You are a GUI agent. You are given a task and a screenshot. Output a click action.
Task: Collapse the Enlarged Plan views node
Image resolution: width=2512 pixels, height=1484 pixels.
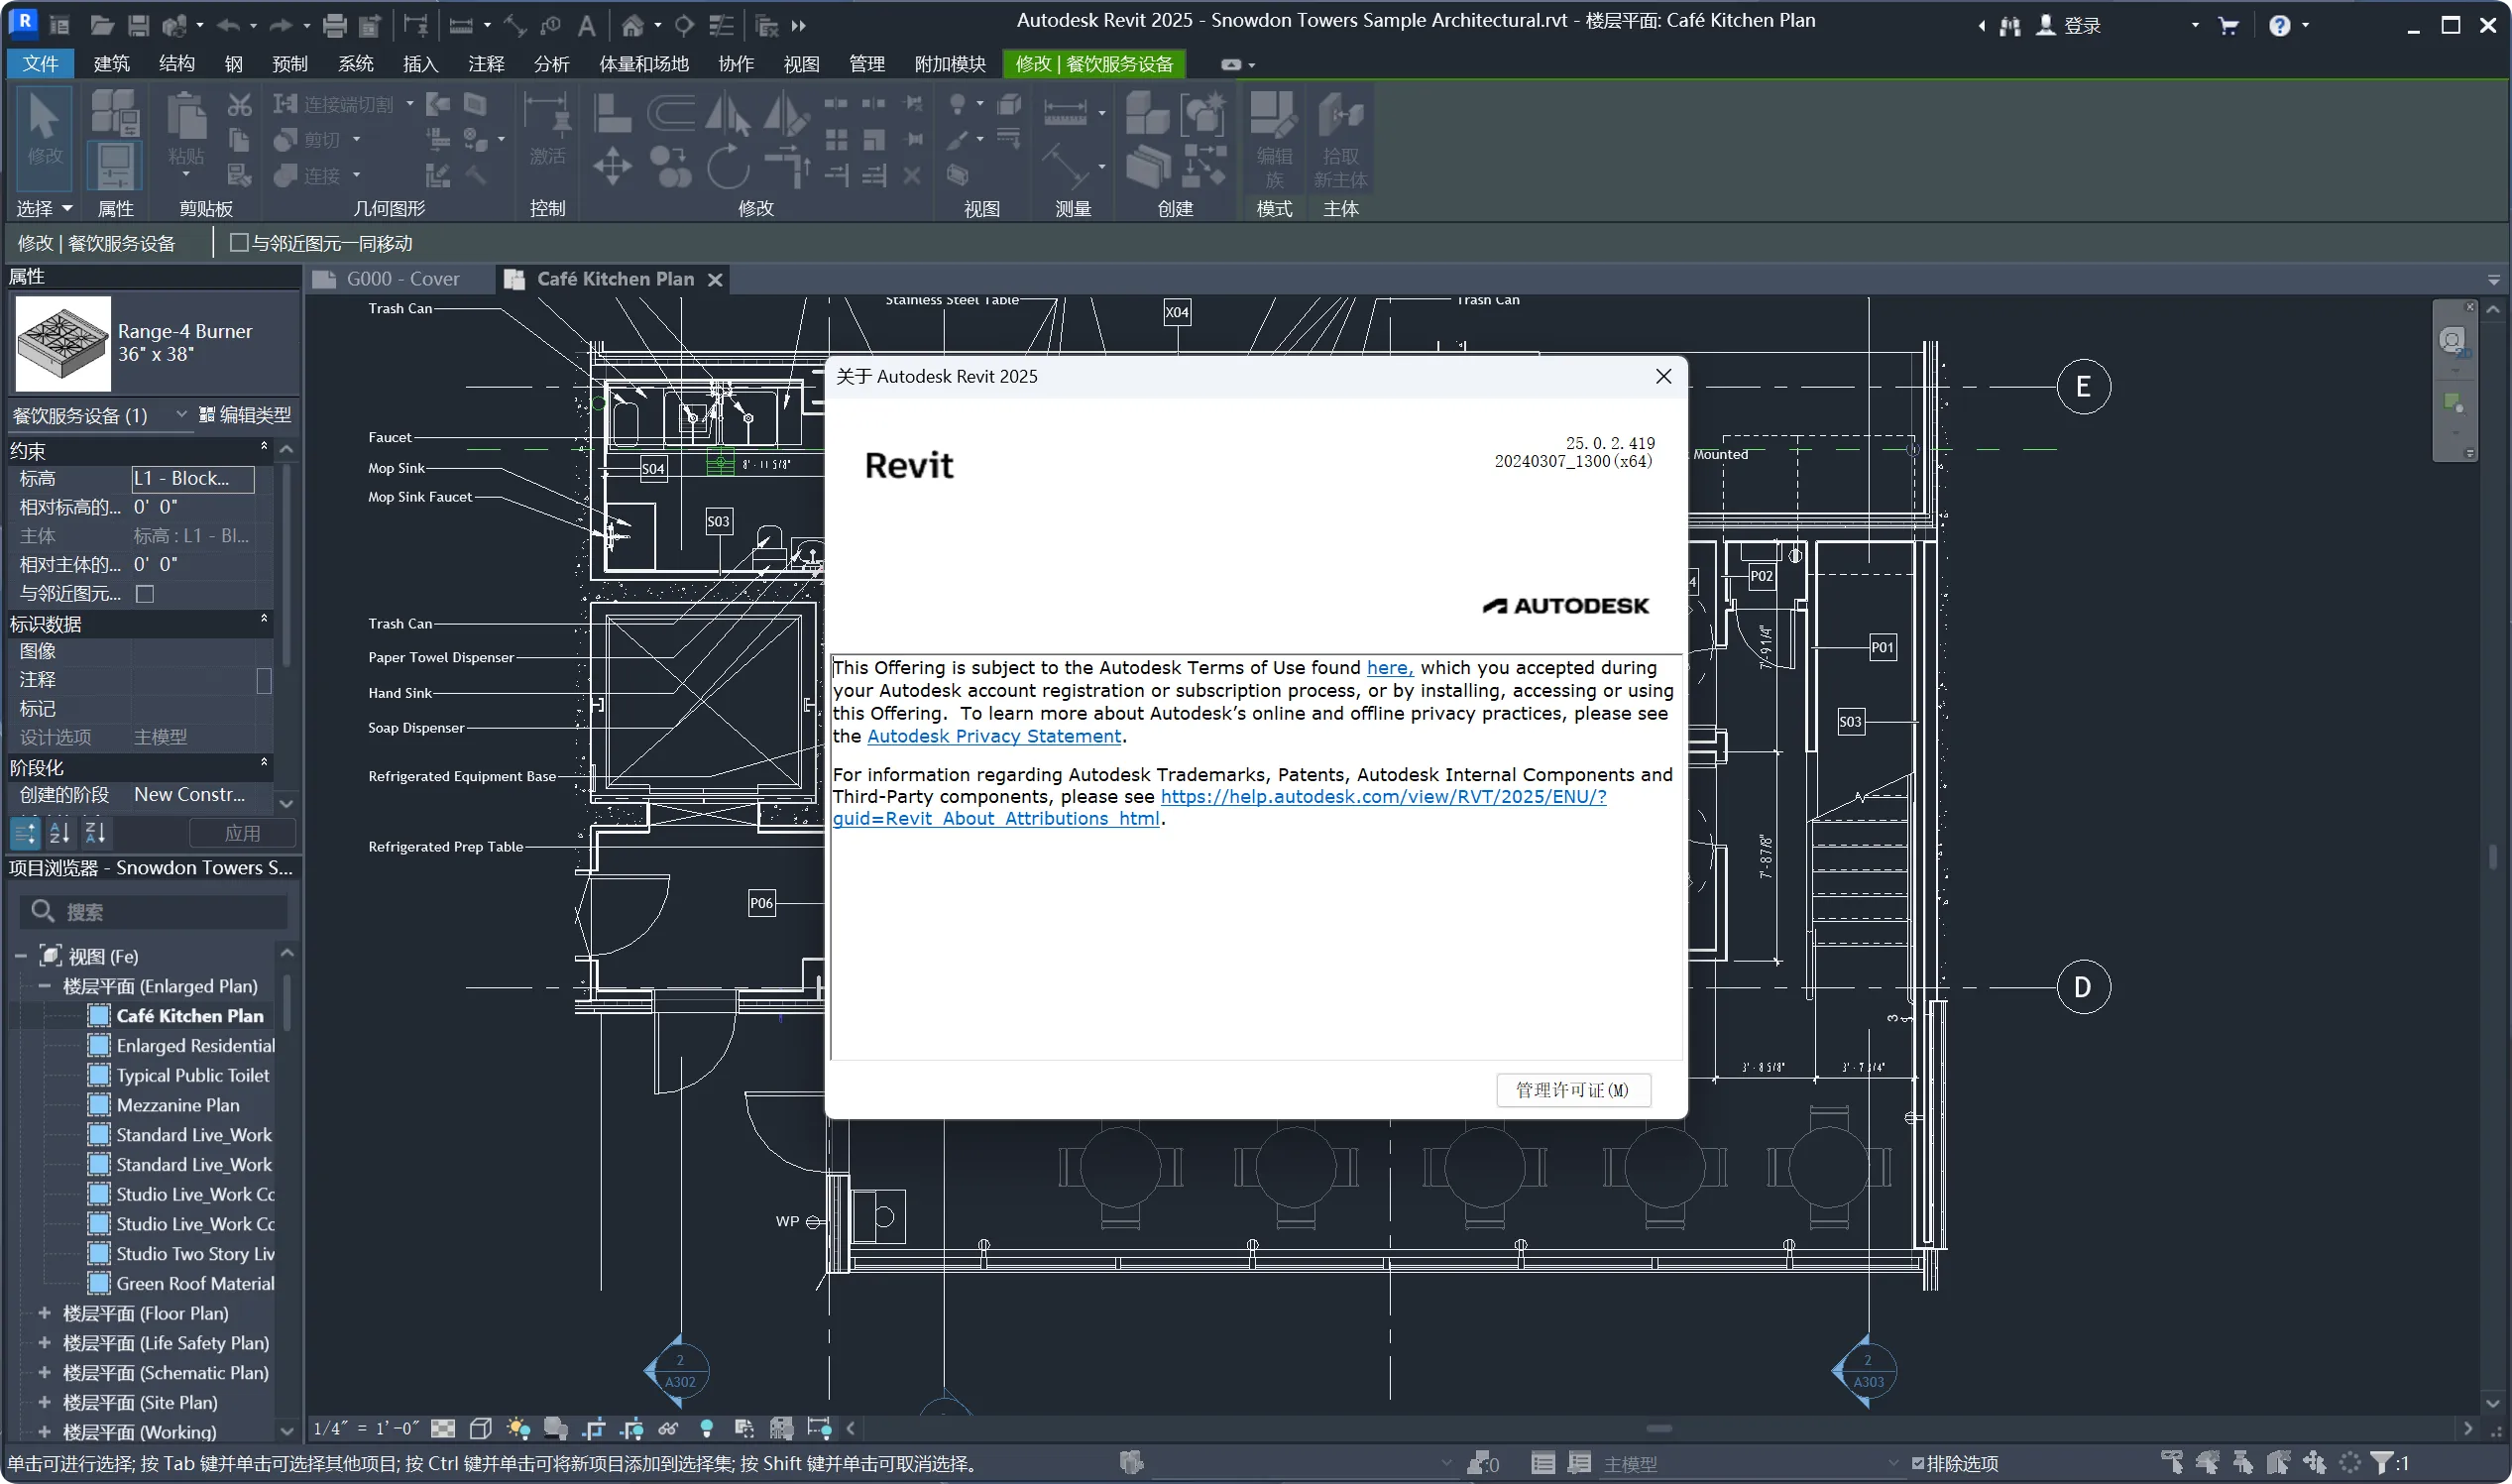44,986
